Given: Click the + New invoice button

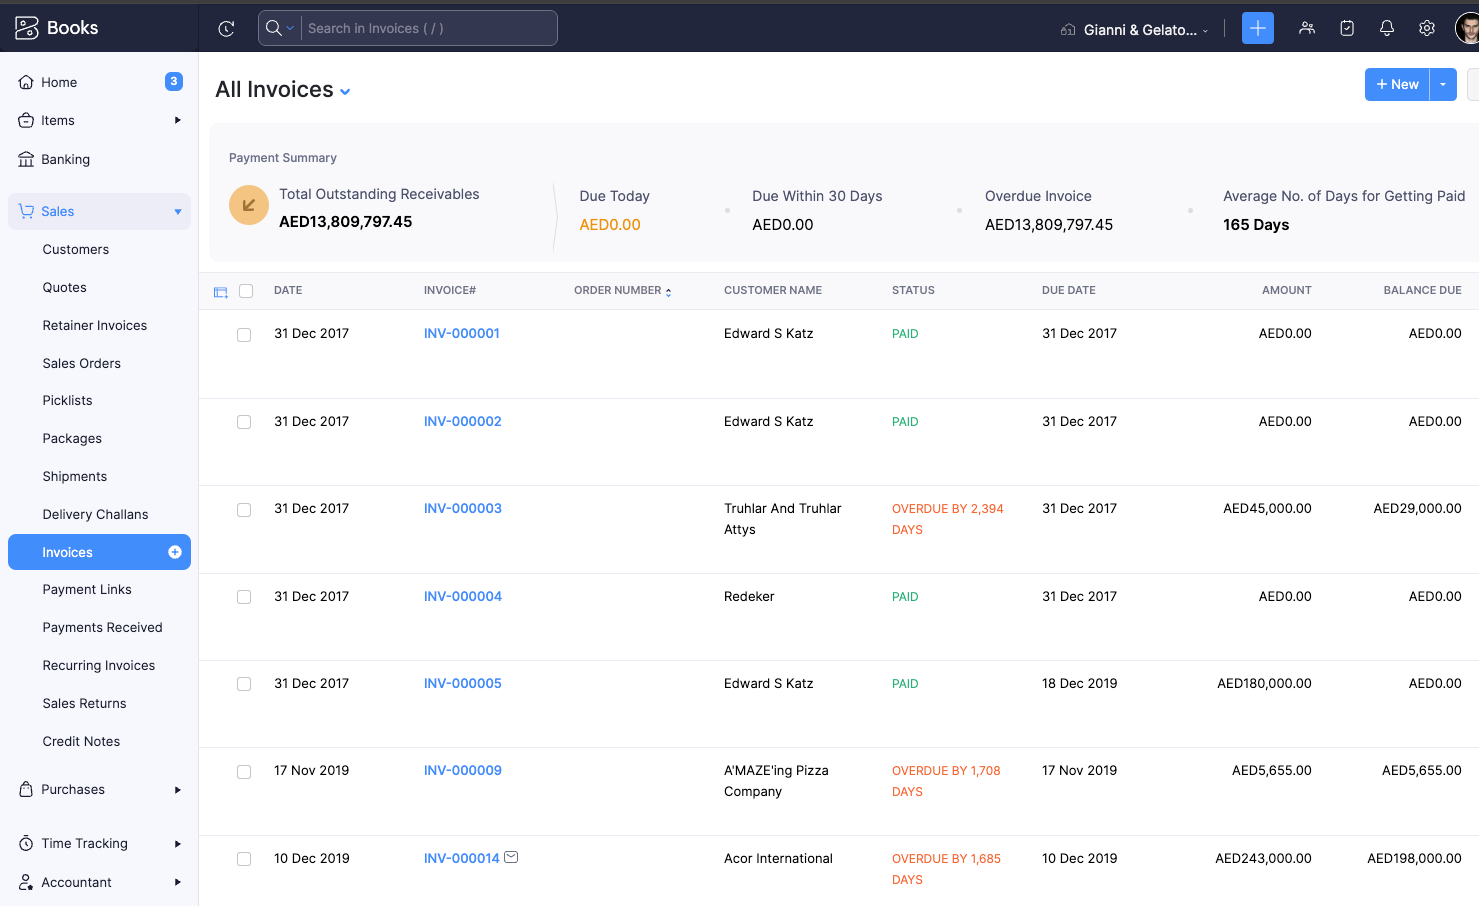Looking at the screenshot, I should tap(1397, 85).
